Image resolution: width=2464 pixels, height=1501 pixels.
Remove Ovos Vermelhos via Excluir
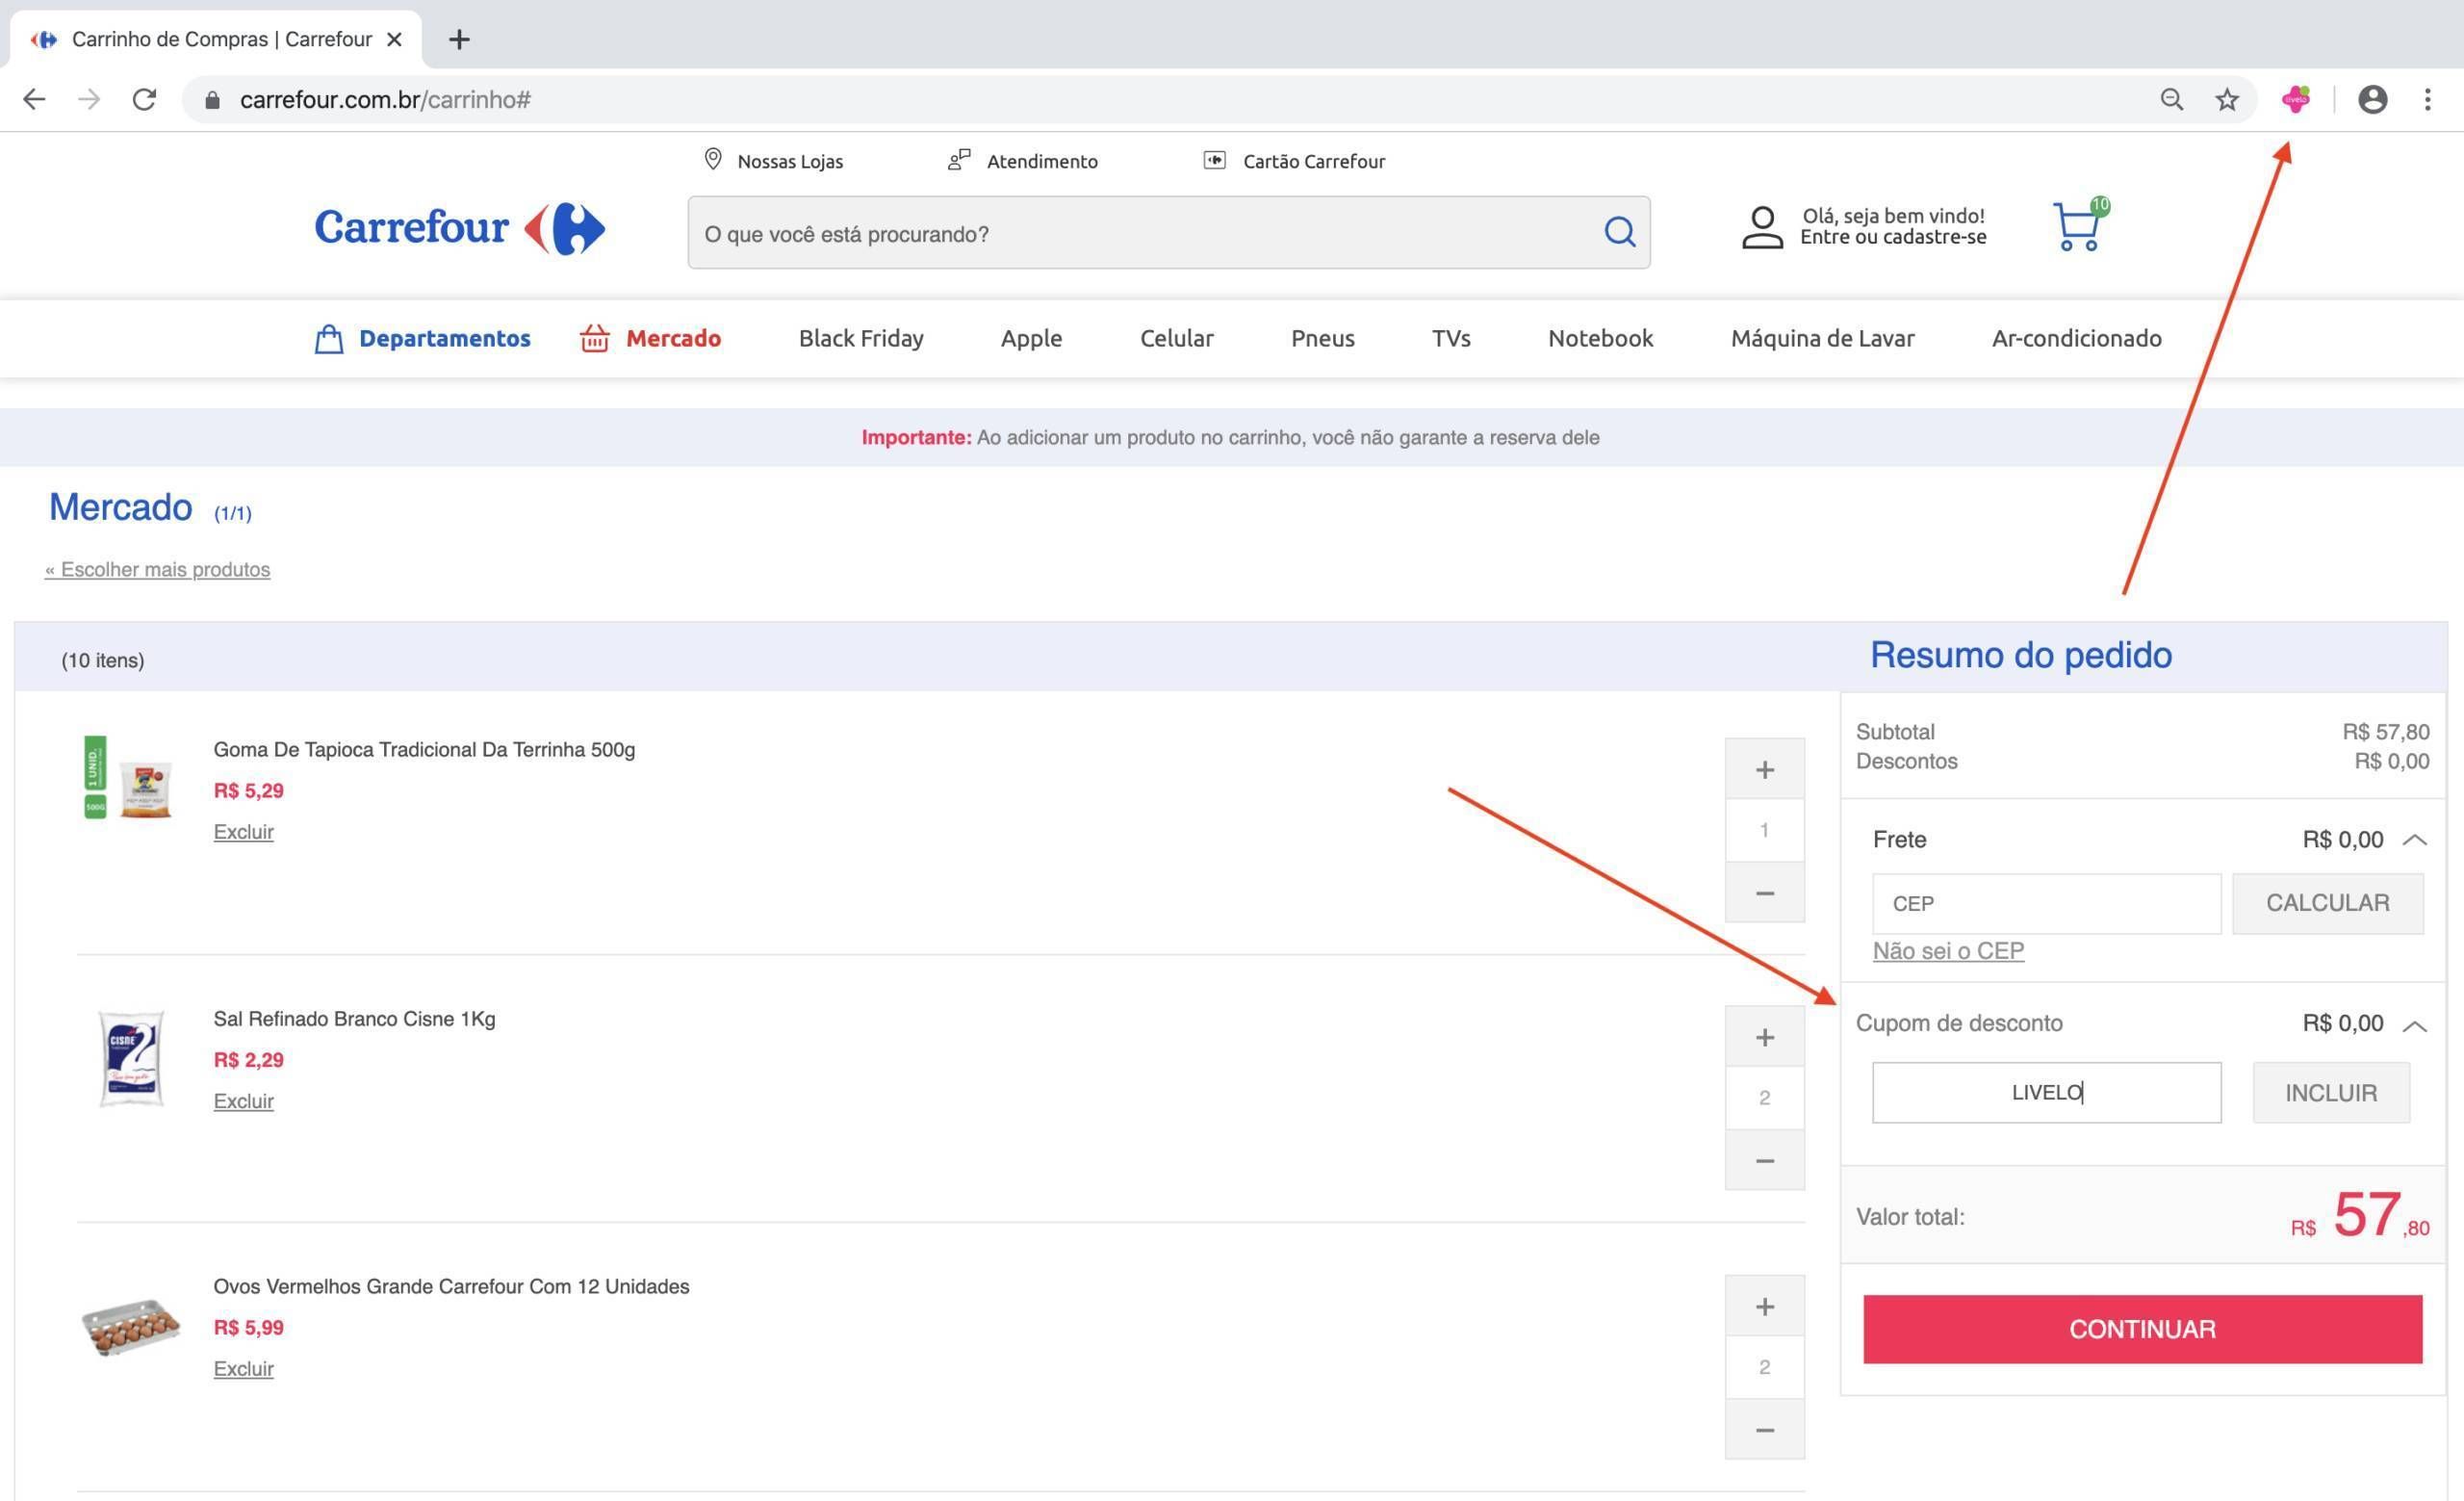[x=243, y=1369]
